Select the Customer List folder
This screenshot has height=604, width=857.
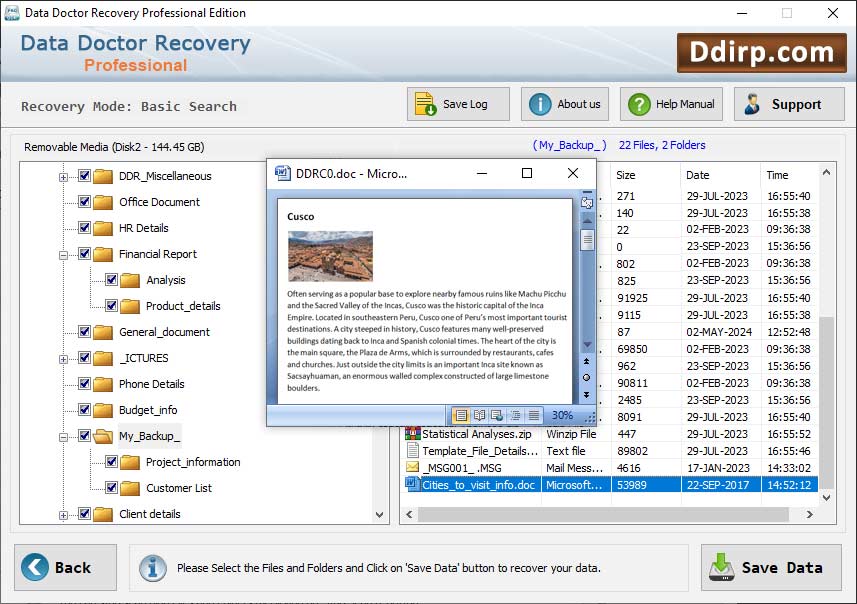coord(179,488)
